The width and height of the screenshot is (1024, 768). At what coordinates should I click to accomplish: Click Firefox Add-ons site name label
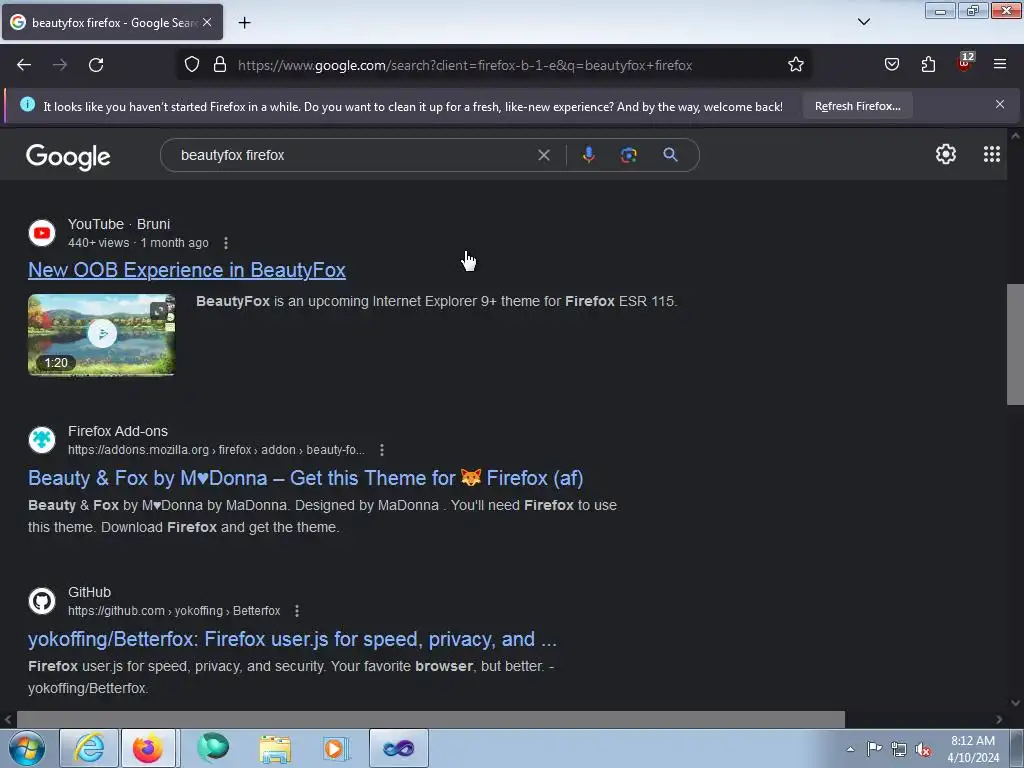tap(118, 431)
